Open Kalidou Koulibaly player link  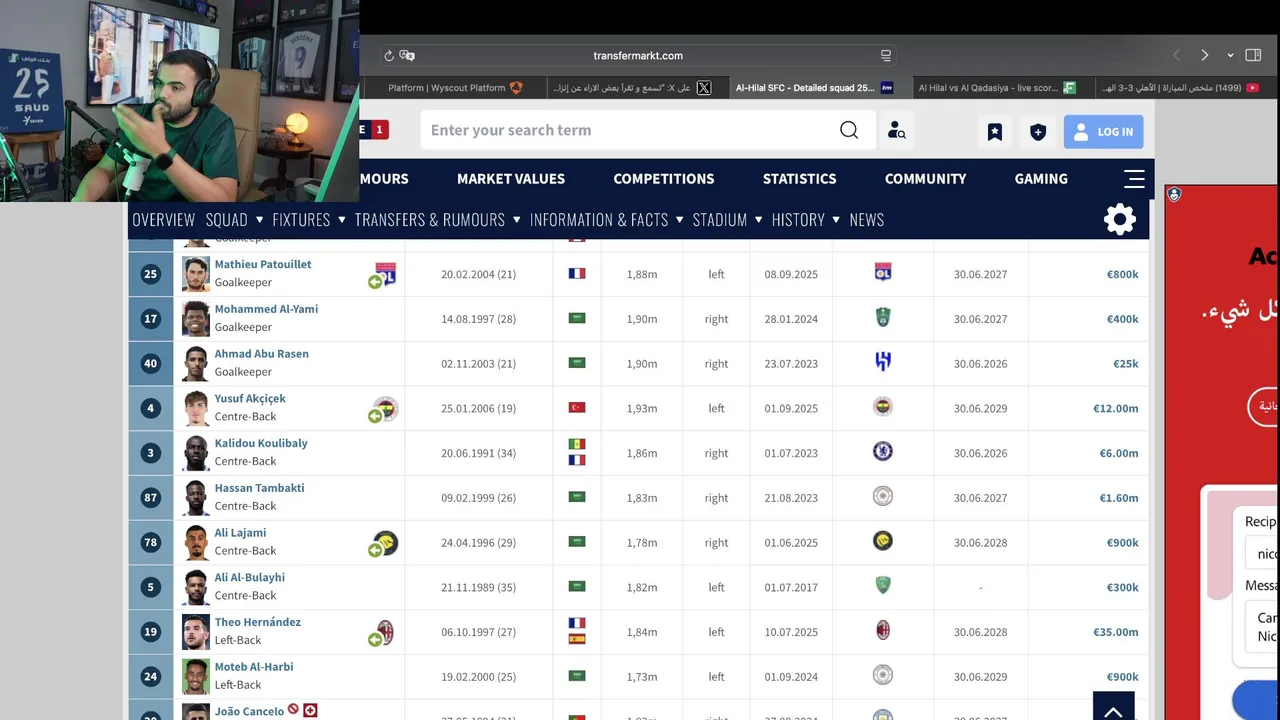pyautogui.click(x=261, y=443)
